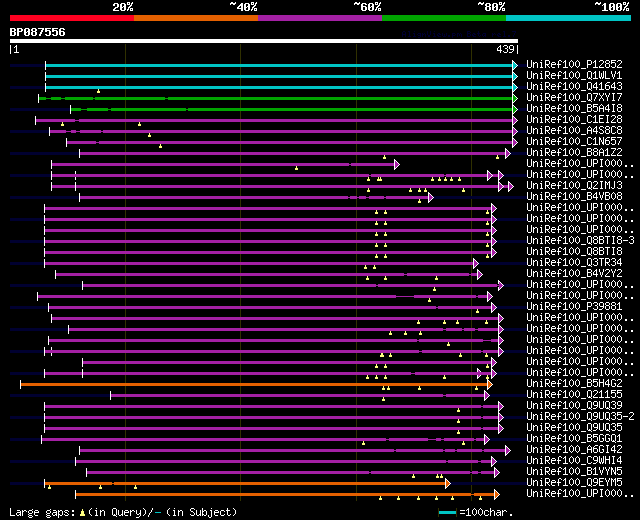Click the green arrowhead ending the UniRef100_B5A4I8 bar
This screenshot has width=640, height=520.
(x=515, y=109)
